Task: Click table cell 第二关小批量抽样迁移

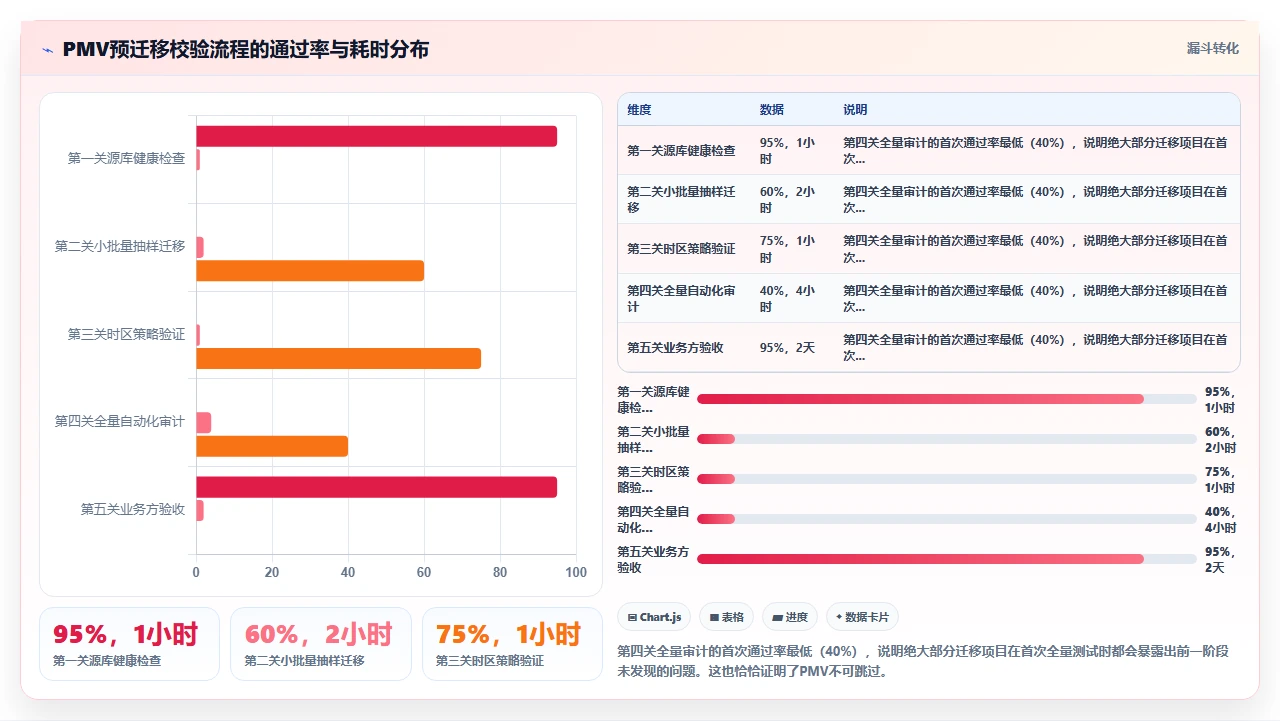Action: 684,200
